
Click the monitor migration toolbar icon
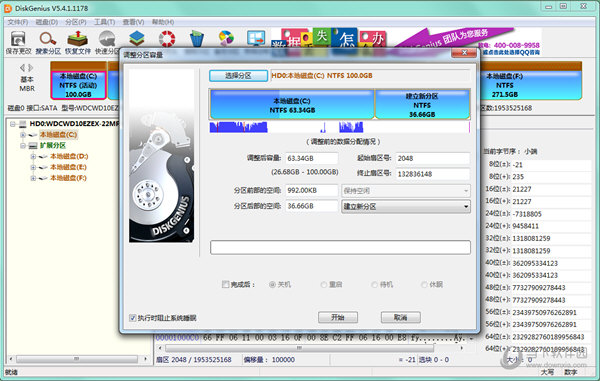(256, 39)
